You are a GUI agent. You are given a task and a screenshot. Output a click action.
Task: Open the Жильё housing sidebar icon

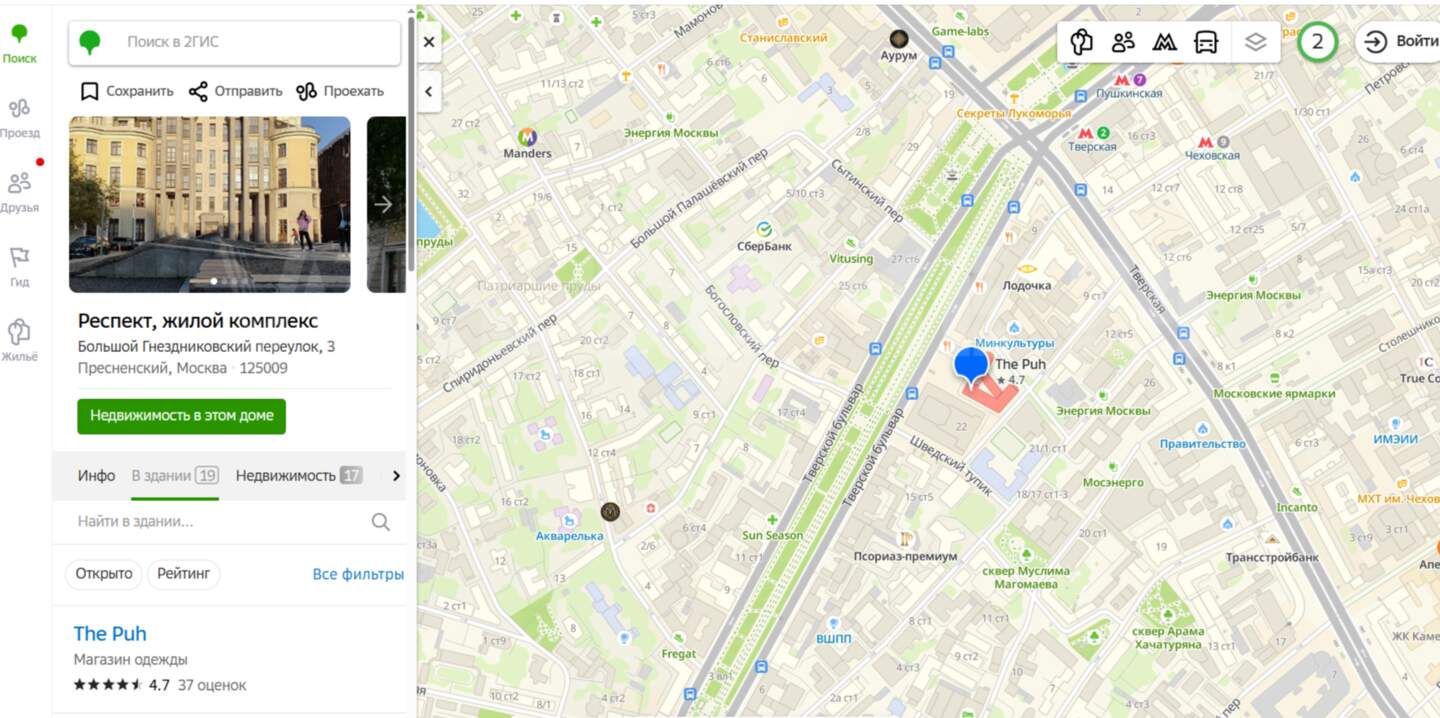(20, 340)
